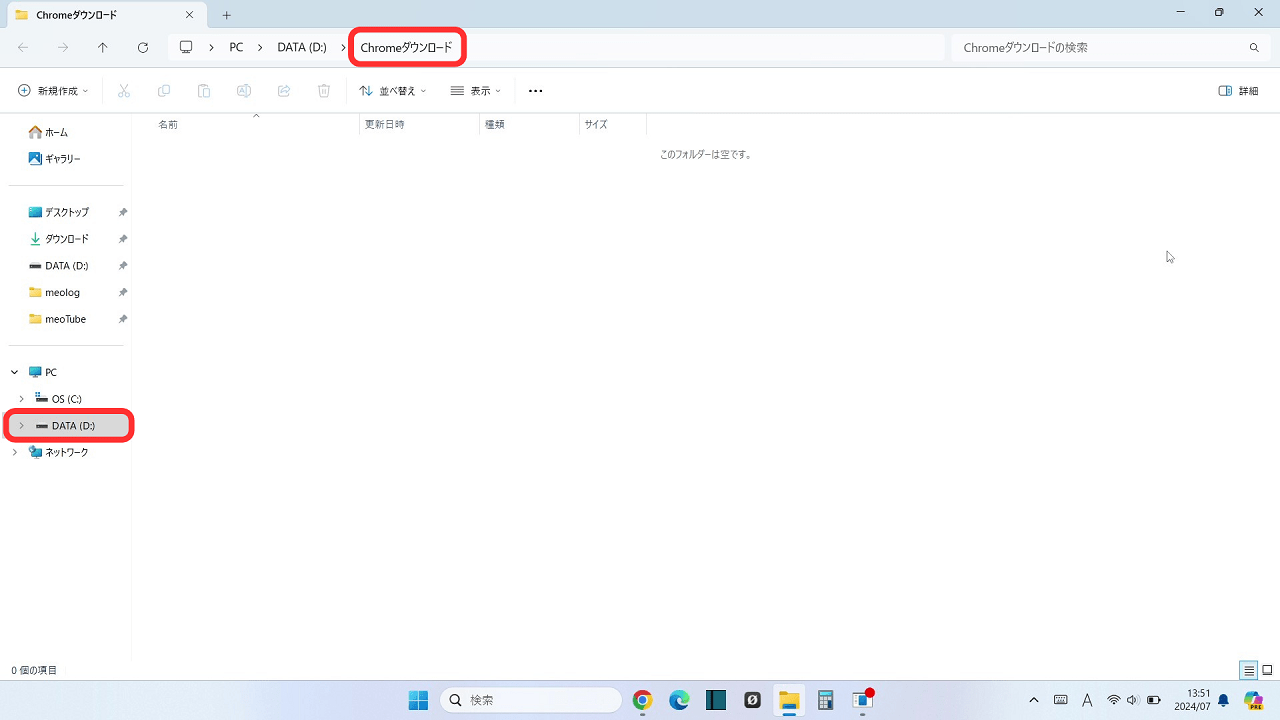Open Google Chrome from taskbar

tap(643, 700)
